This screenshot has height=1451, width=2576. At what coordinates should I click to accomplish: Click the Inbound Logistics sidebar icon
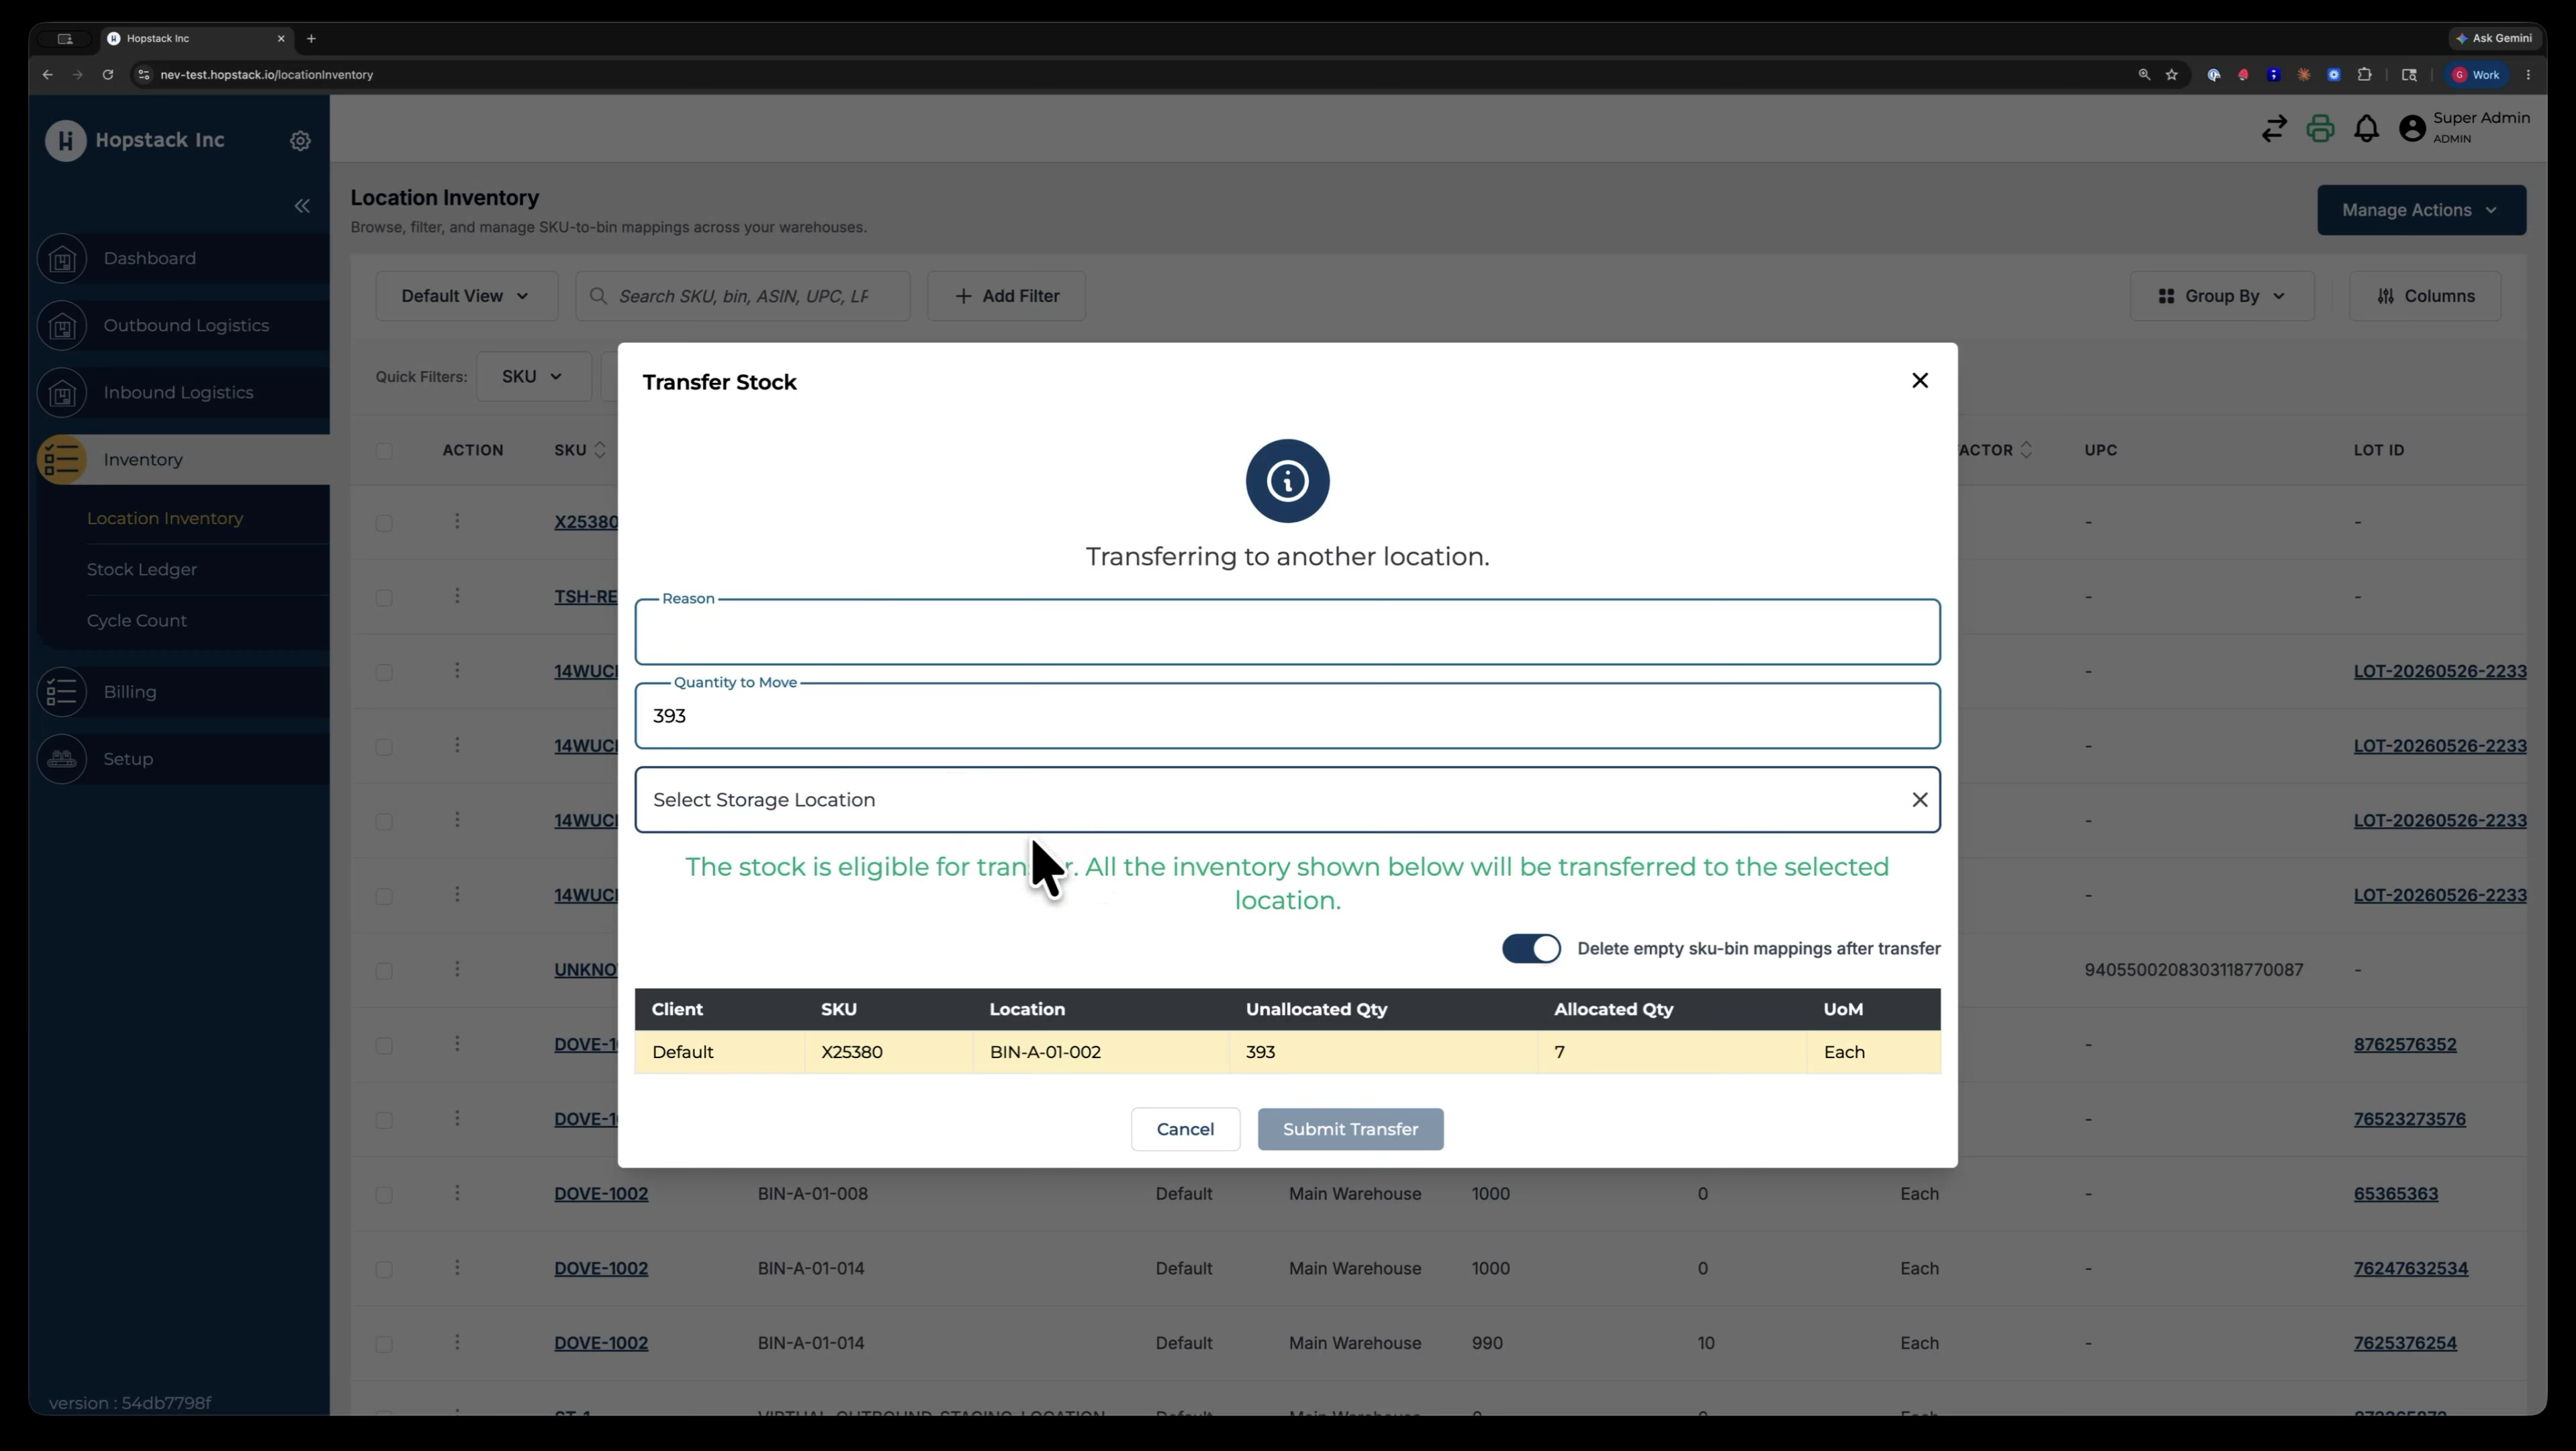click(62, 393)
